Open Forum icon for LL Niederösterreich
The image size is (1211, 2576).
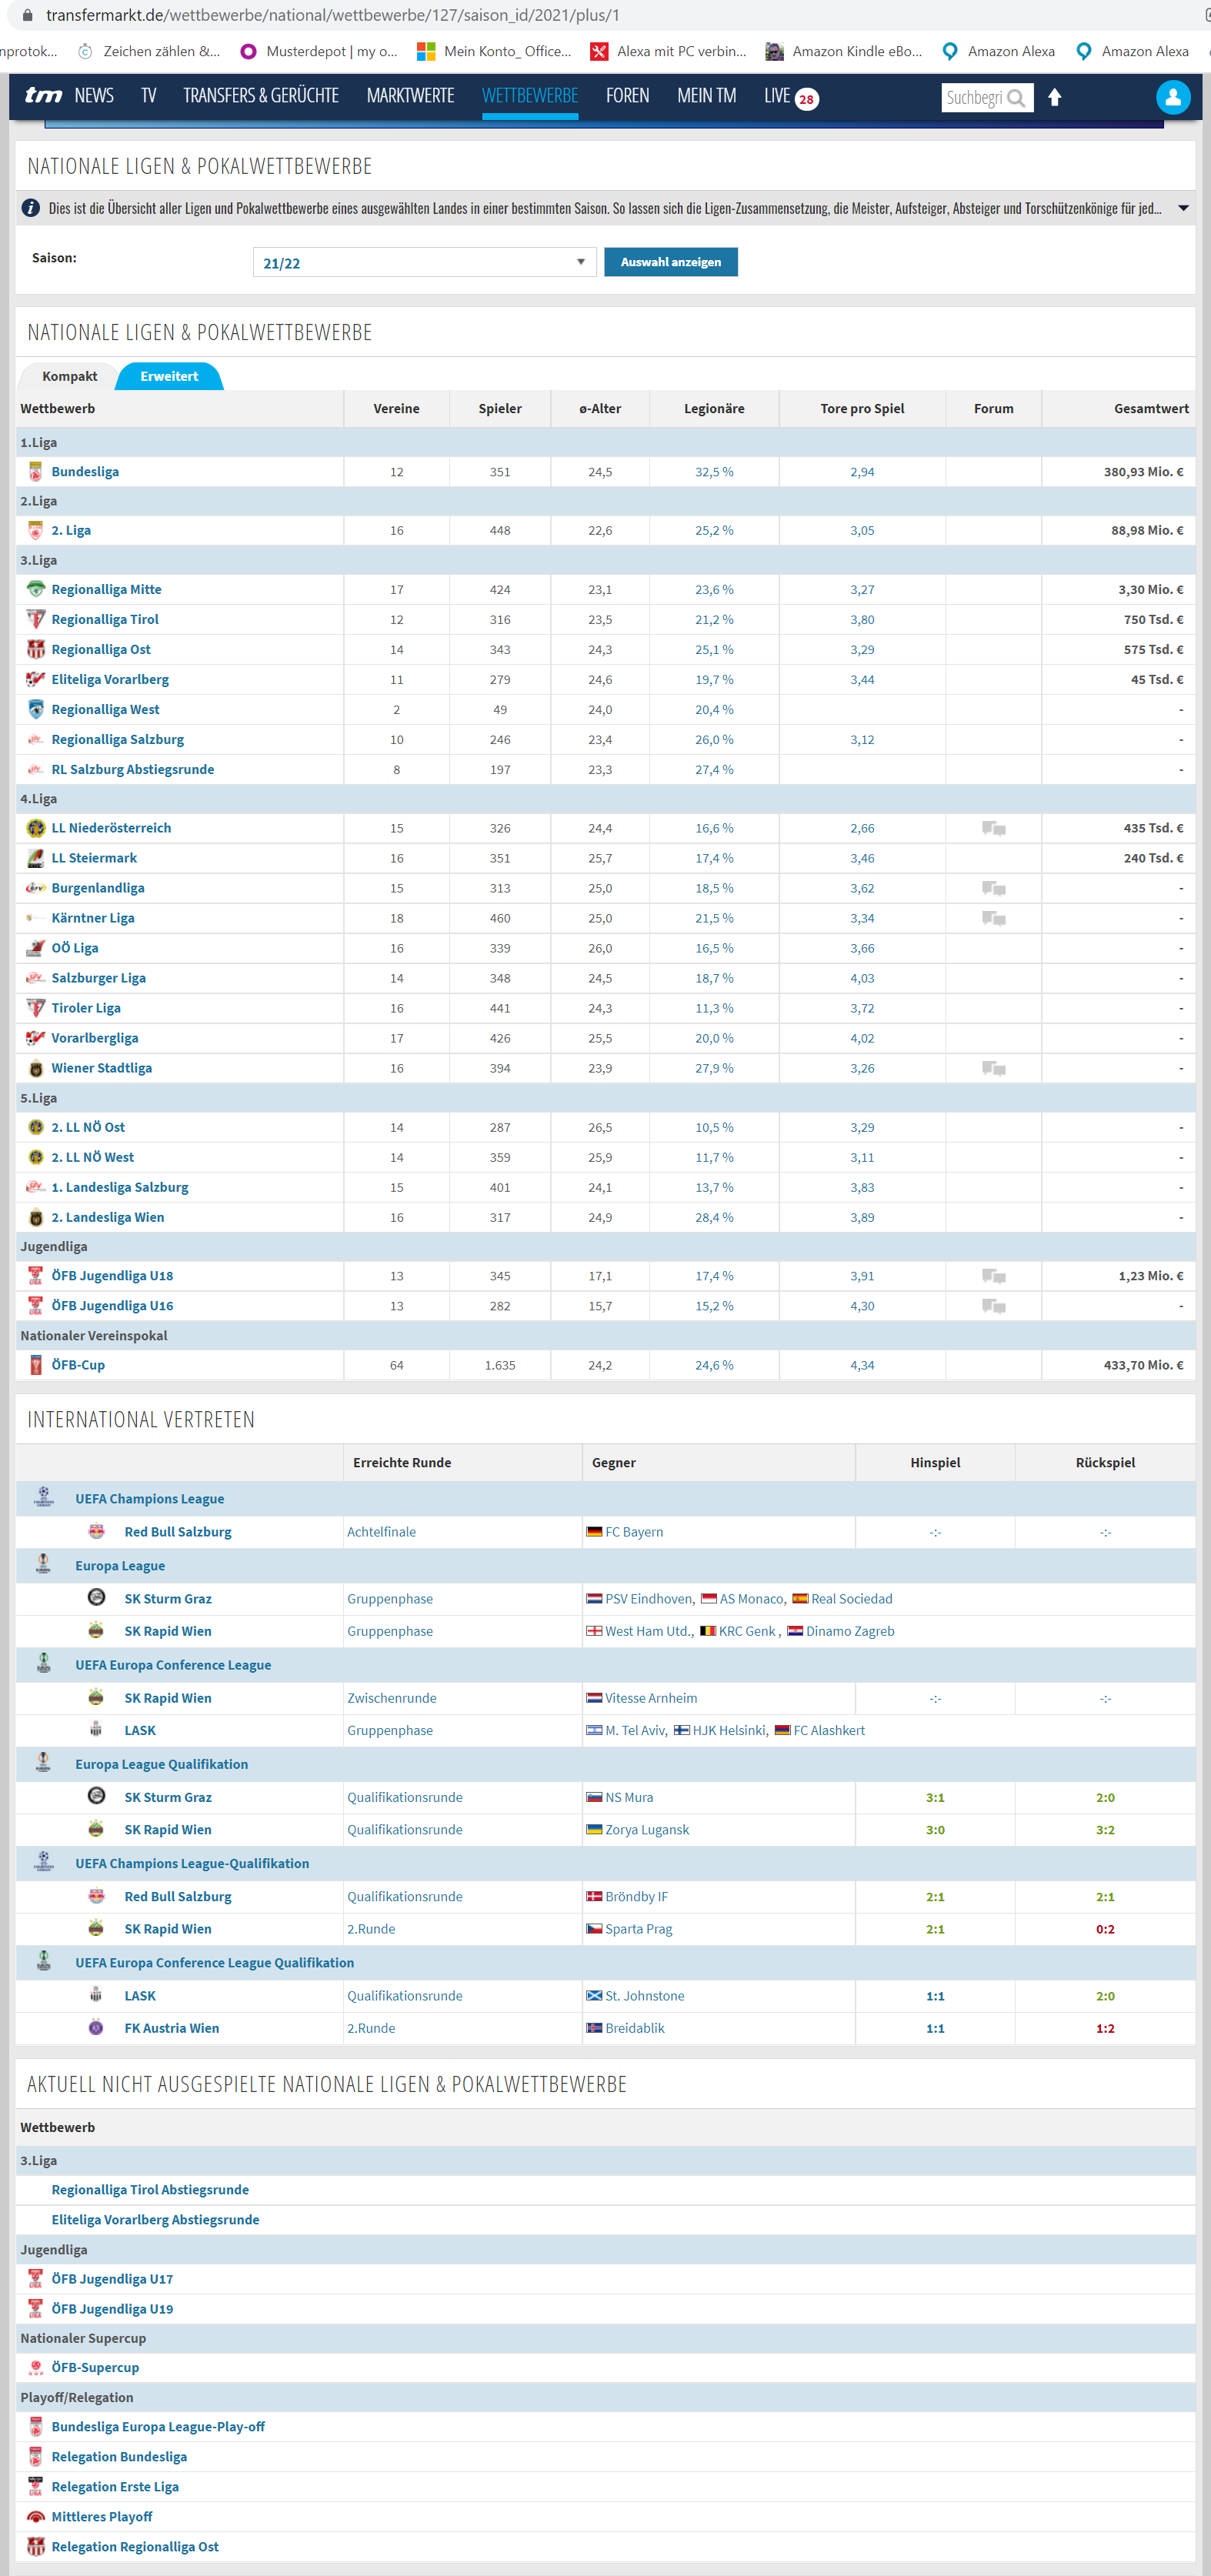(993, 828)
